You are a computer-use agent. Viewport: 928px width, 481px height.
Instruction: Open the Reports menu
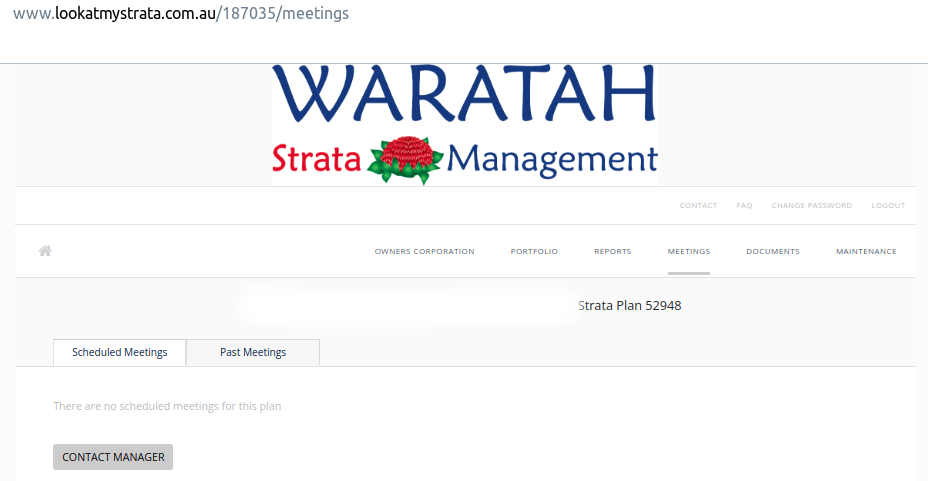(613, 251)
